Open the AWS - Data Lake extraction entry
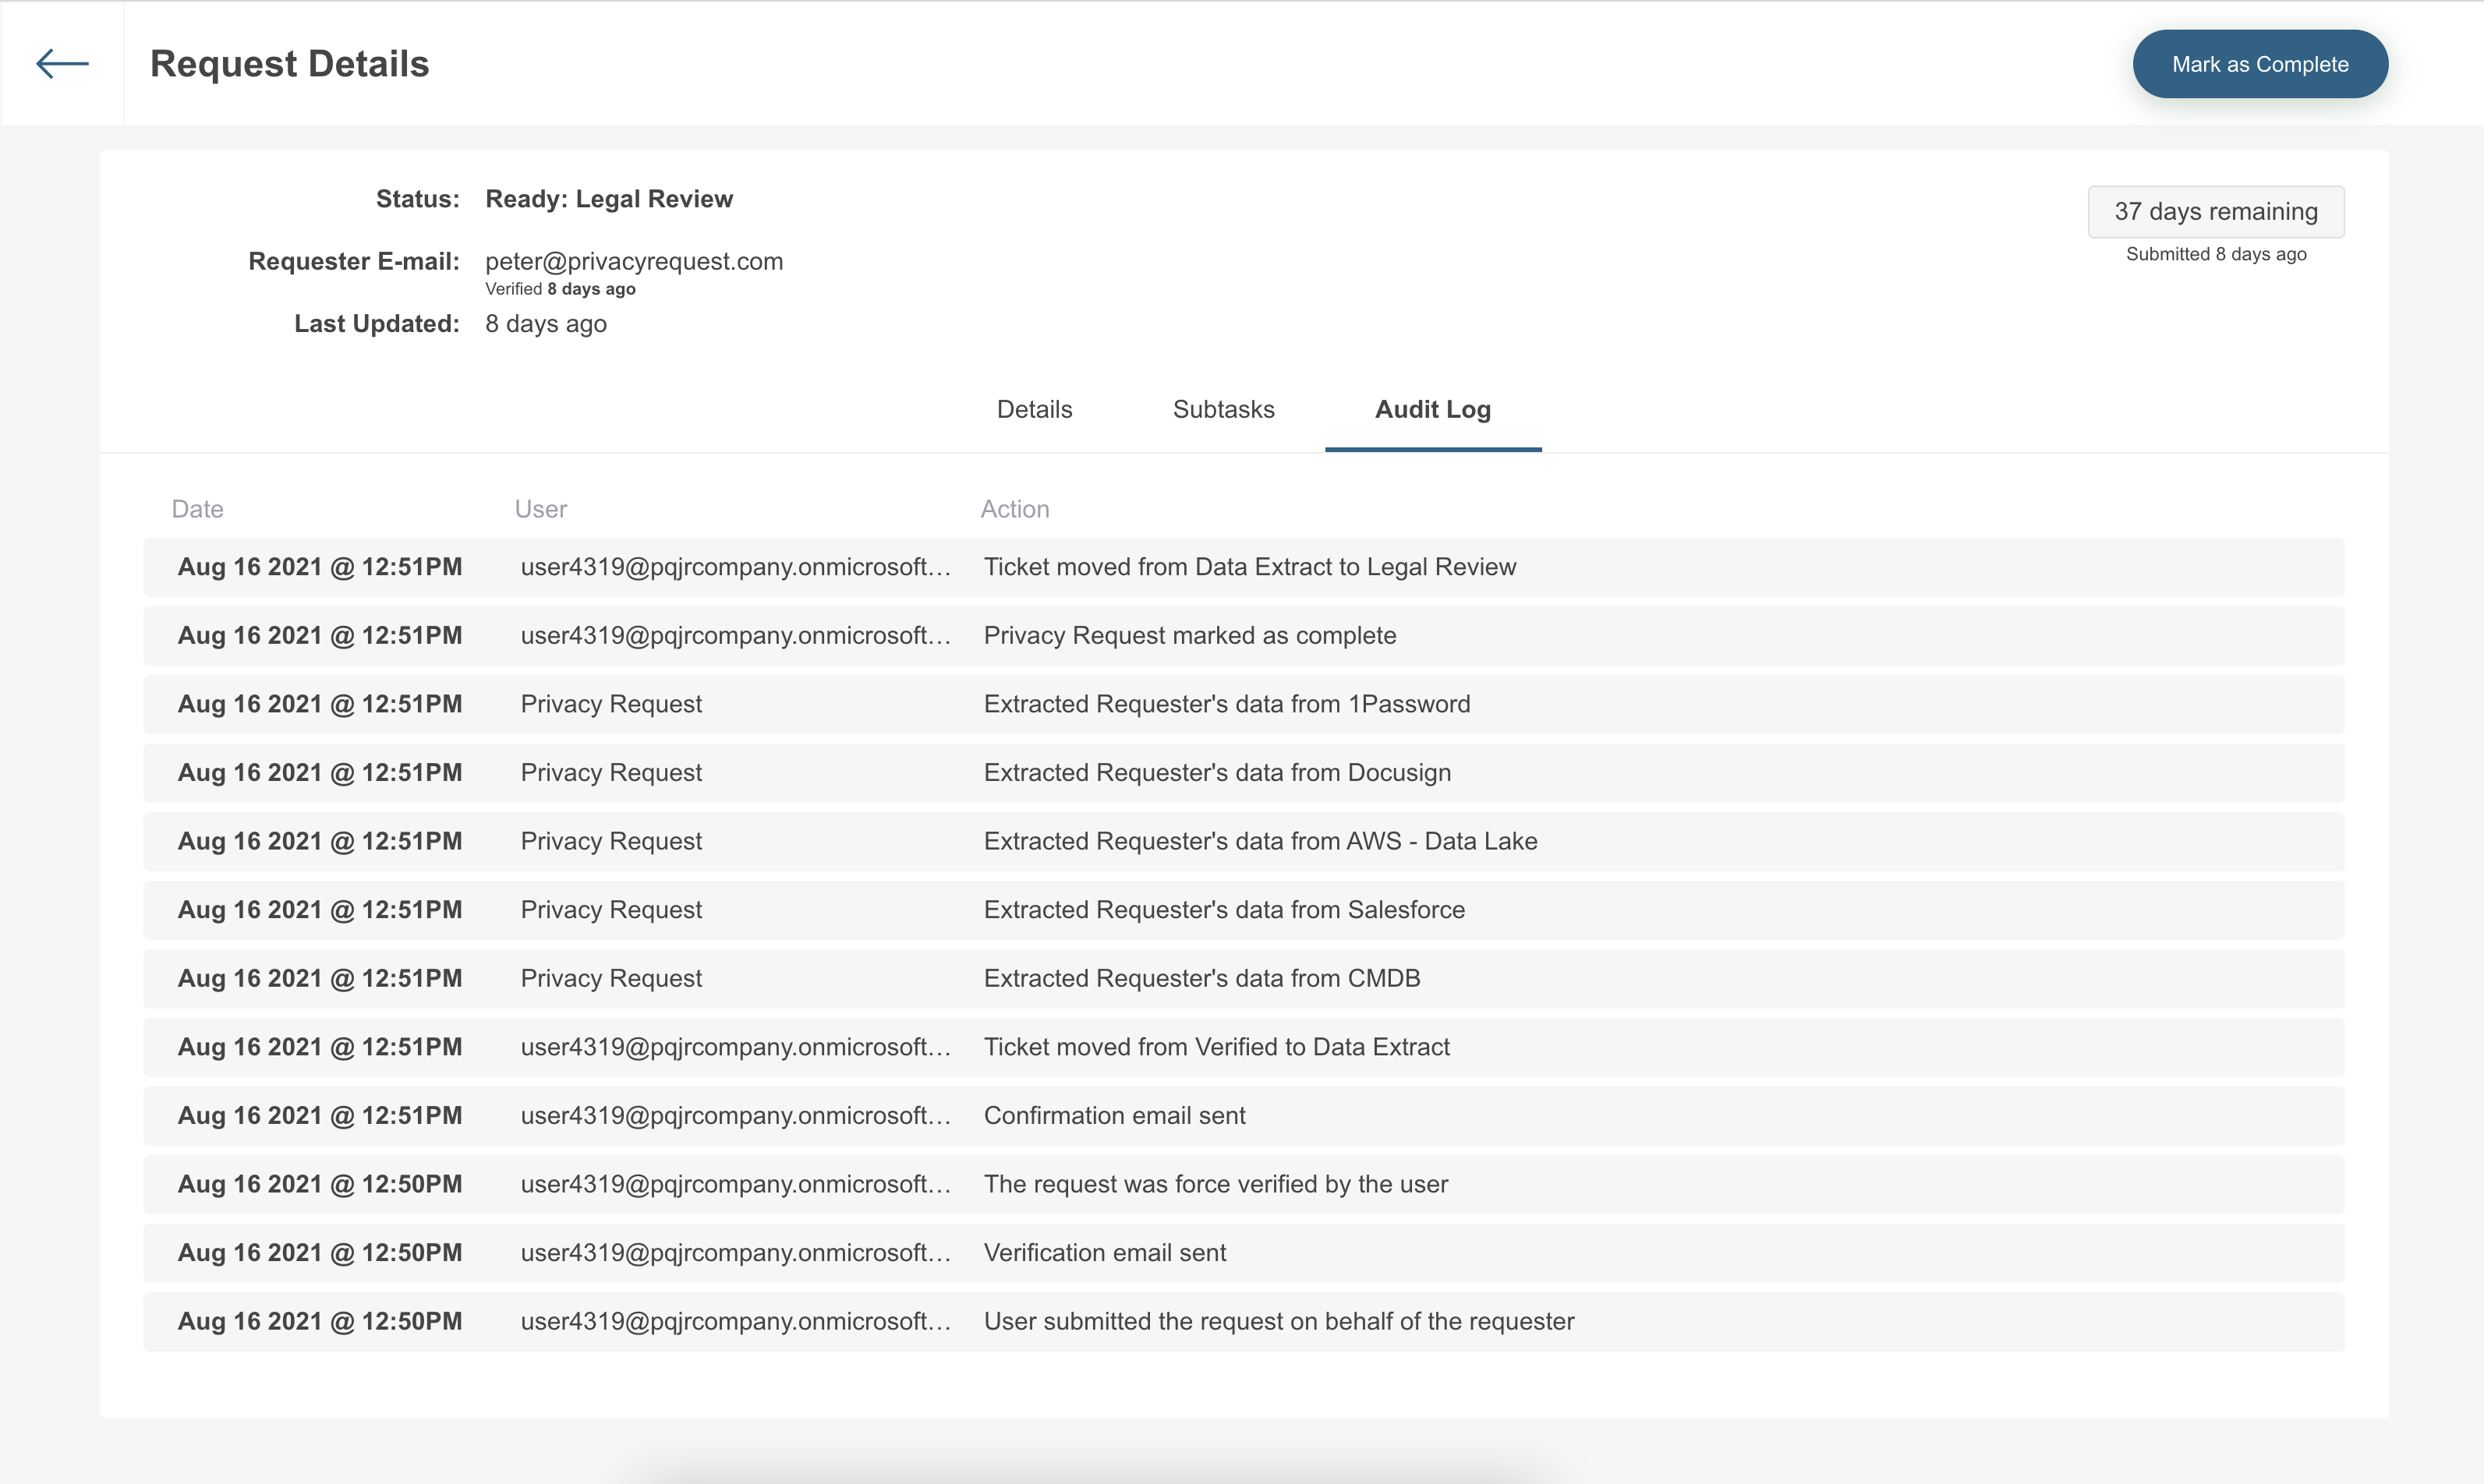The height and width of the screenshot is (1484, 2484). pyautogui.click(x=1259, y=841)
